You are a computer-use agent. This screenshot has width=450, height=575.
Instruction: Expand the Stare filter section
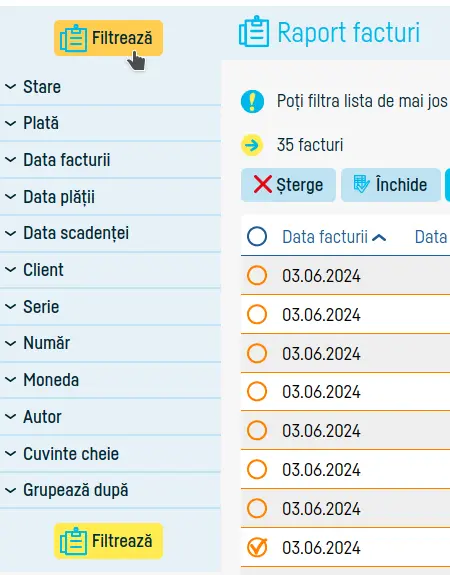click(110, 87)
